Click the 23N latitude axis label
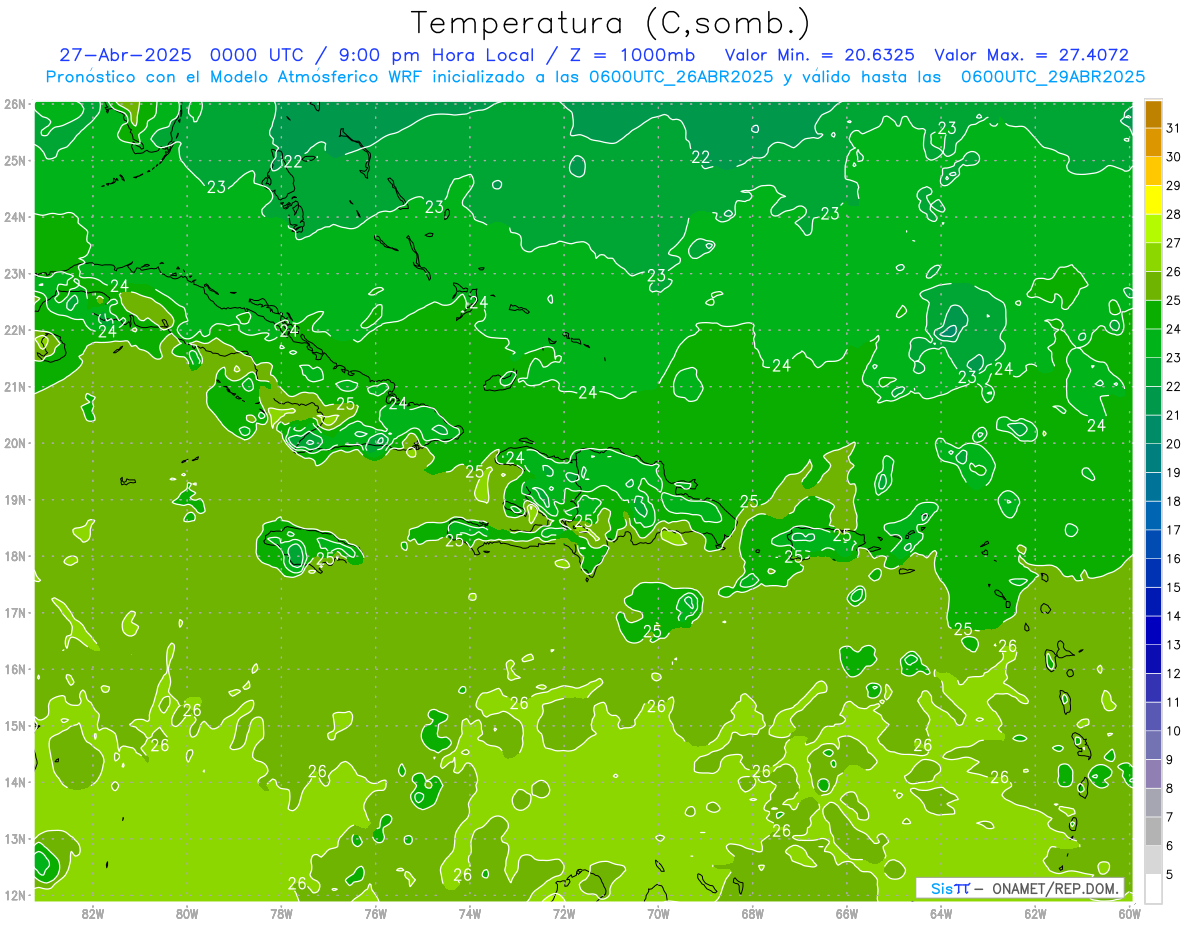Screen dimensions: 1200x927 (x=14, y=273)
